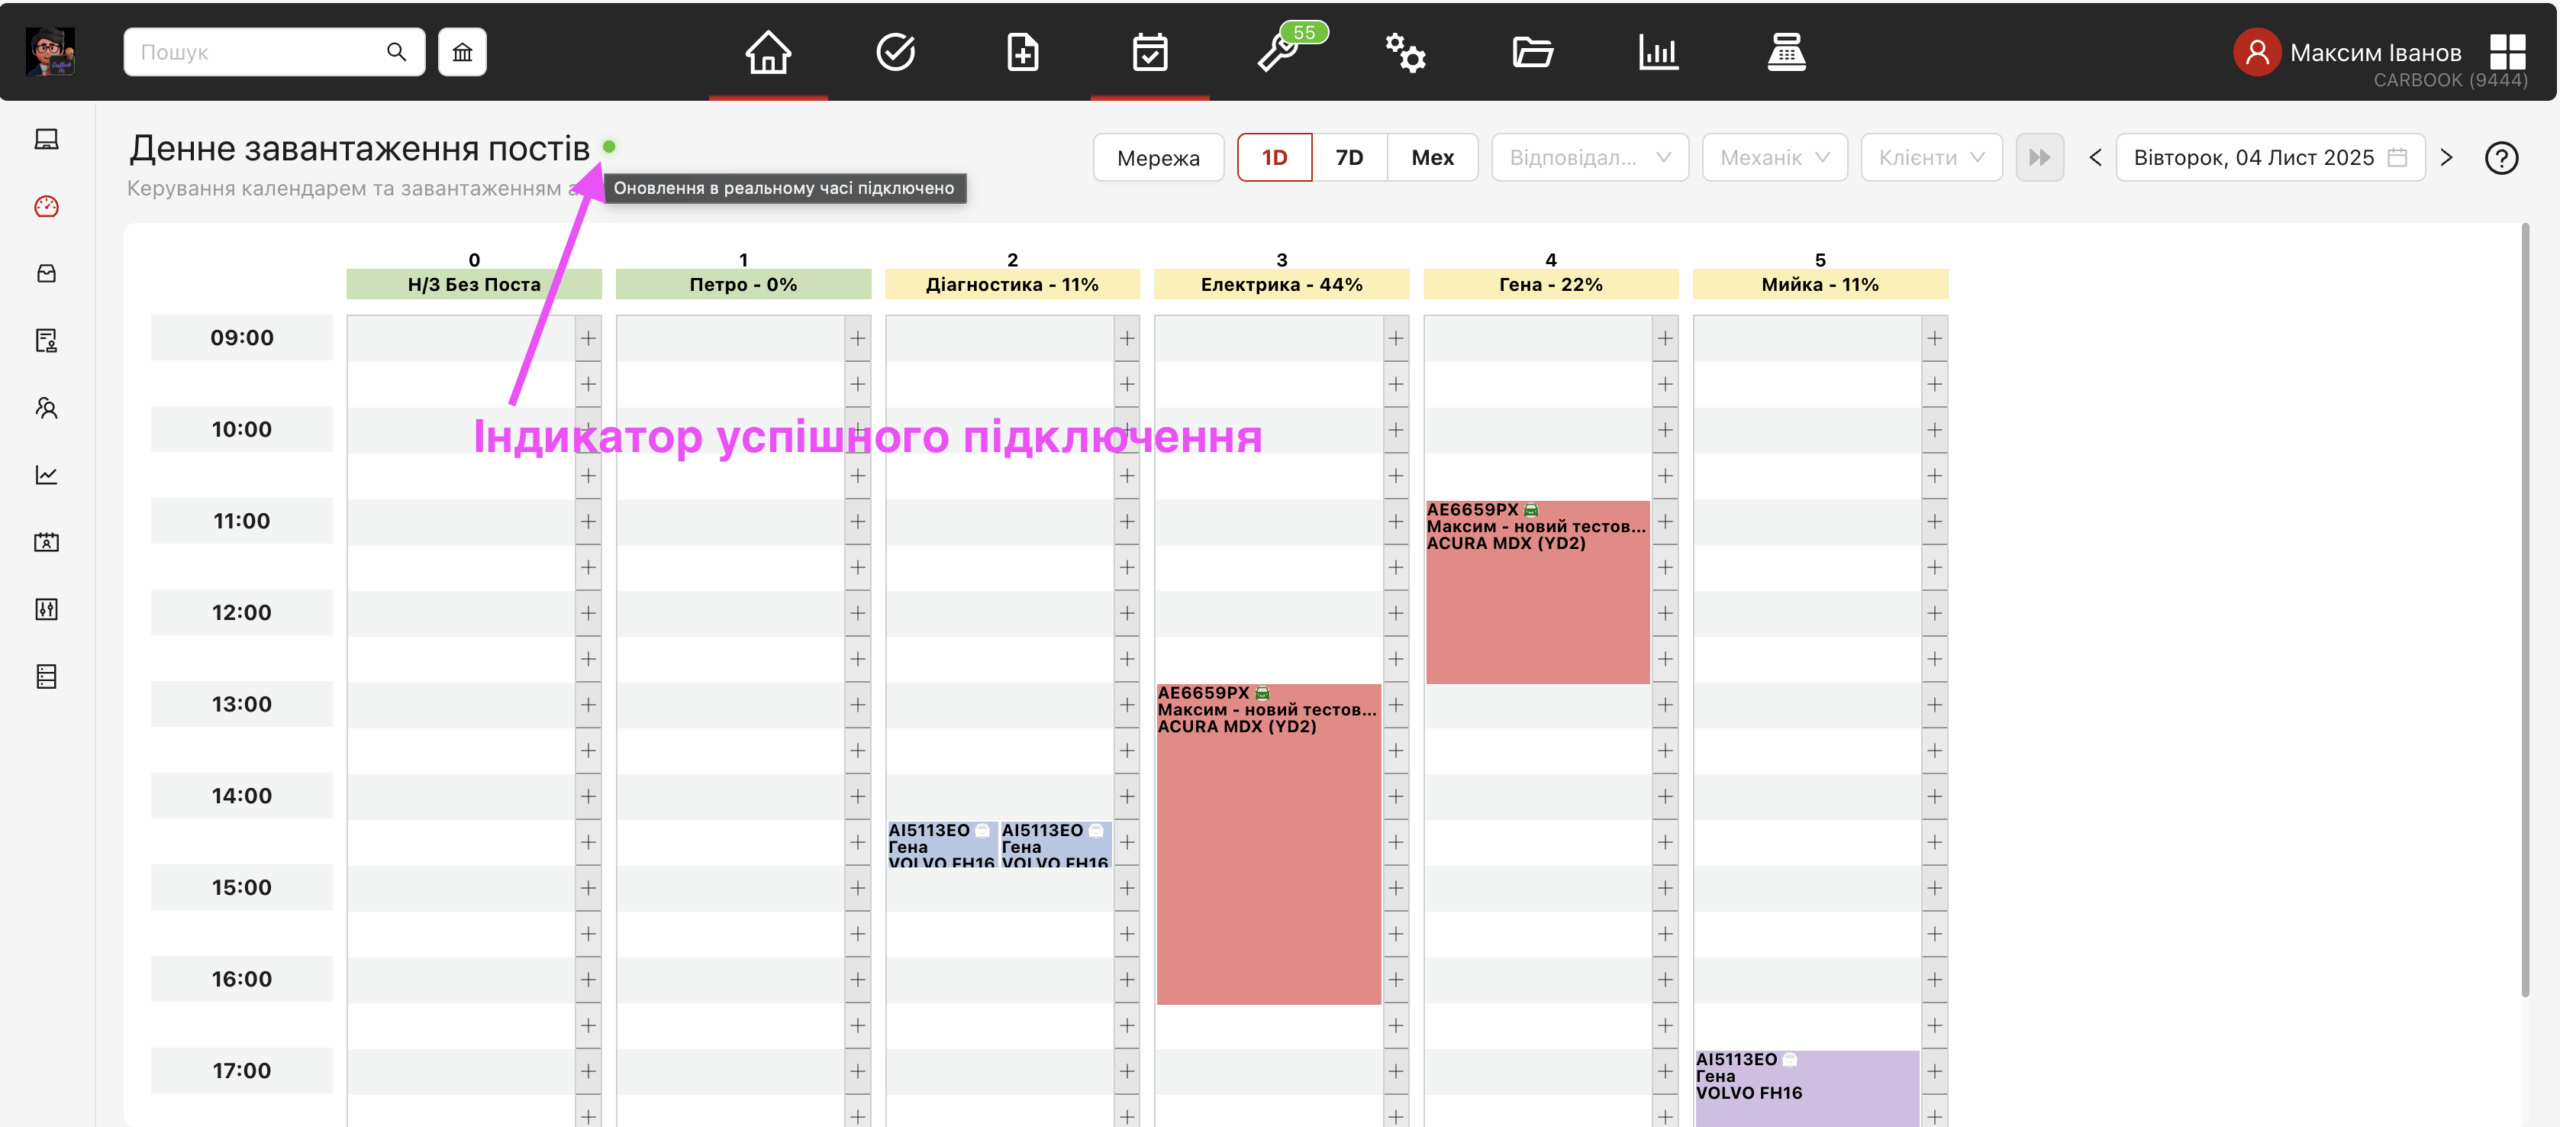The height and width of the screenshot is (1127, 2560).
Task: Expand the Клієнти dropdown
Action: [1931, 157]
